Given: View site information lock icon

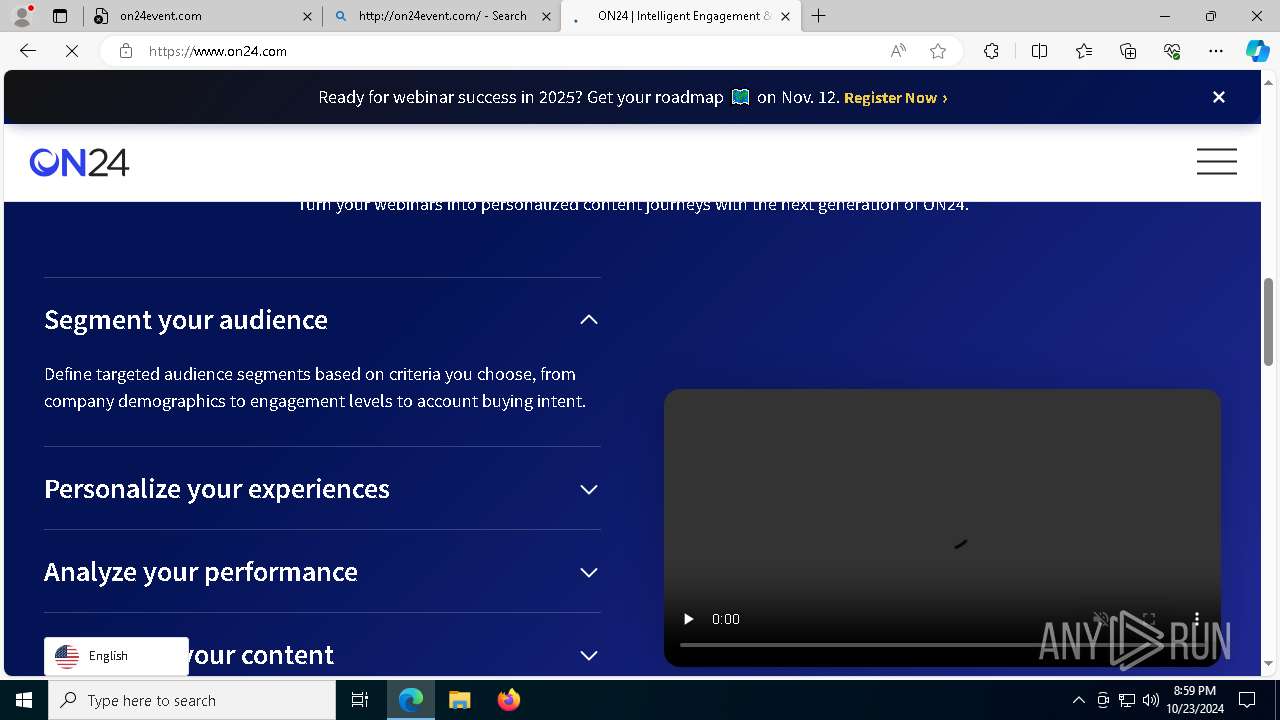Looking at the screenshot, I should coord(126,51).
